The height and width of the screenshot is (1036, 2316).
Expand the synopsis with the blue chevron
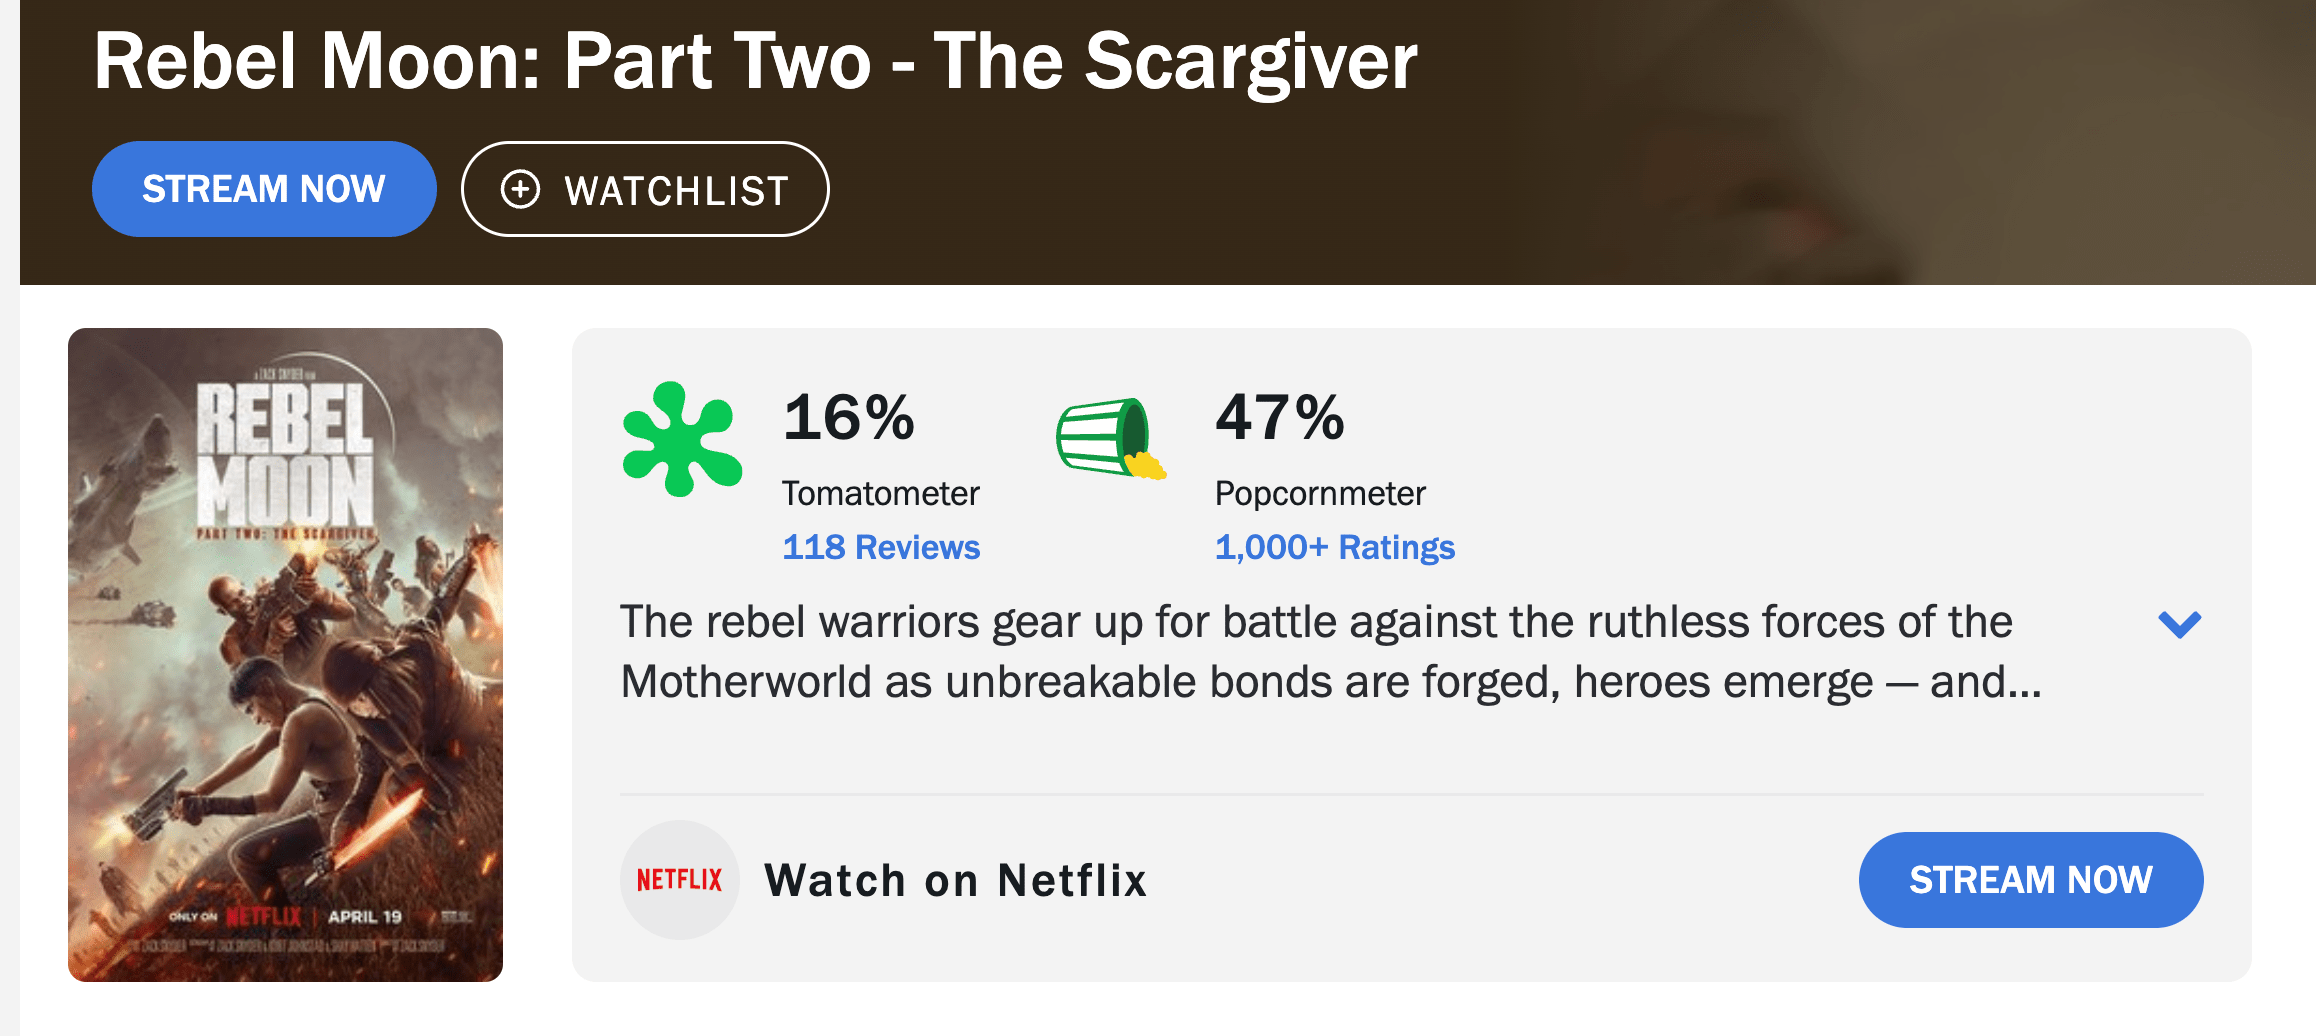(2180, 624)
